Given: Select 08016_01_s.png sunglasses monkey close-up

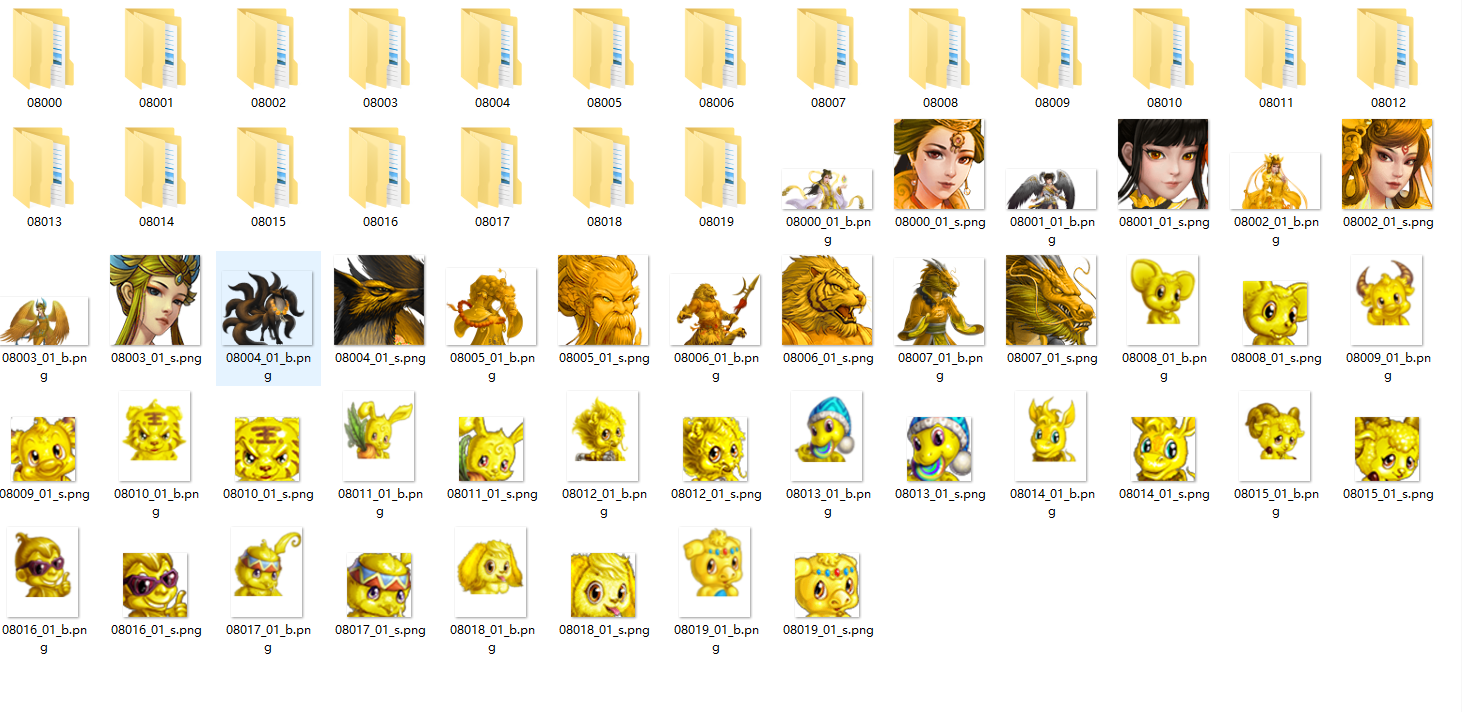Looking at the screenshot, I should [x=155, y=585].
